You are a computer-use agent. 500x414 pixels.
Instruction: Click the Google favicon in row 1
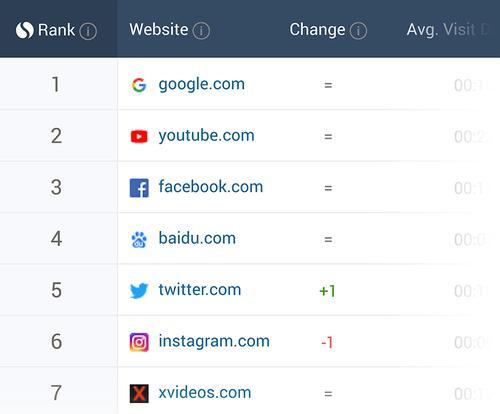point(139,85)
